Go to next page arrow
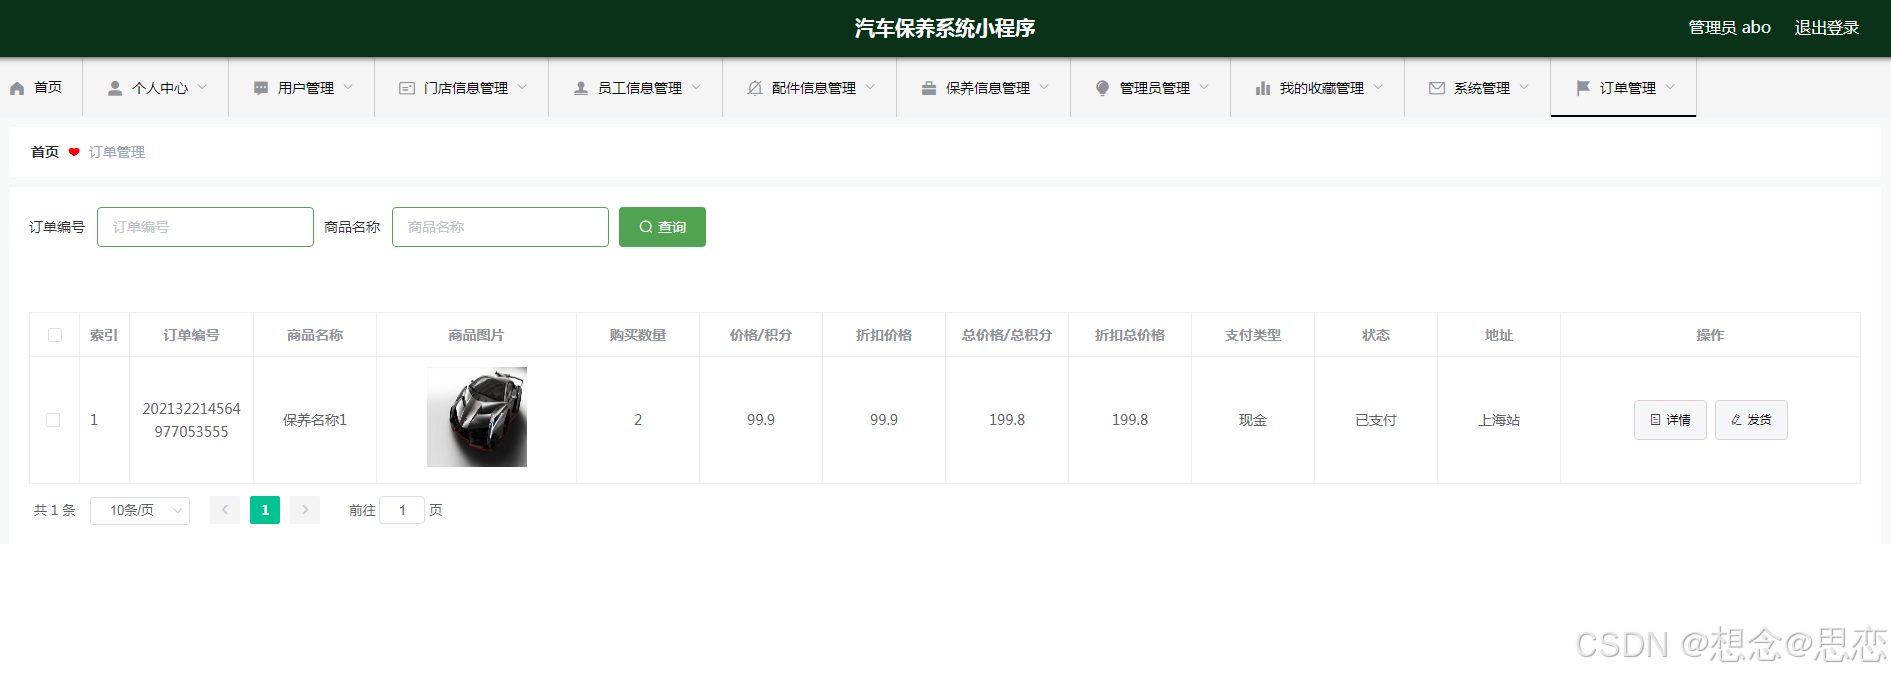 pos(305,510)
